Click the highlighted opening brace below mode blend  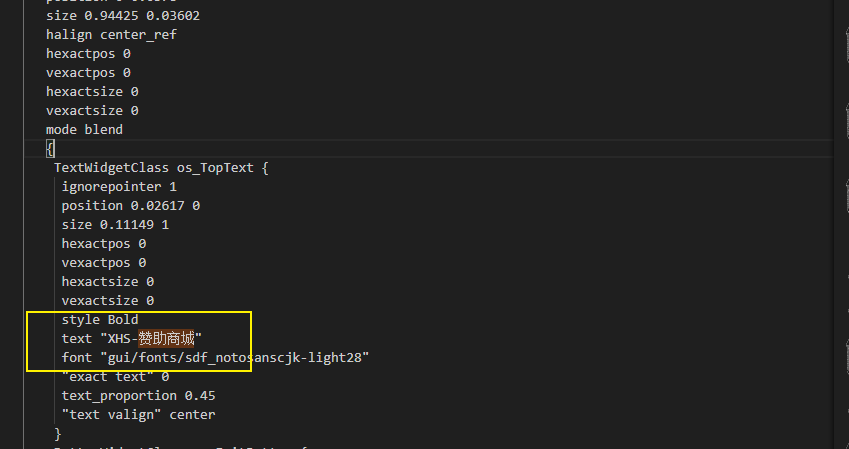50,149
